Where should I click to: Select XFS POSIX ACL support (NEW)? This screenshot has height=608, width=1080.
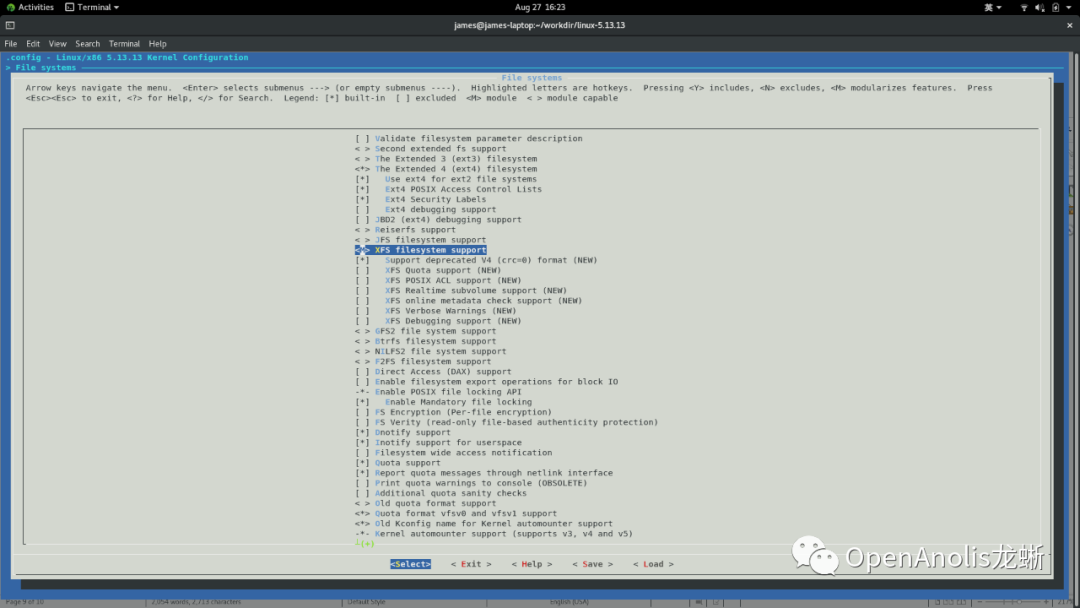pyautogui.click(x=438, y=280)
